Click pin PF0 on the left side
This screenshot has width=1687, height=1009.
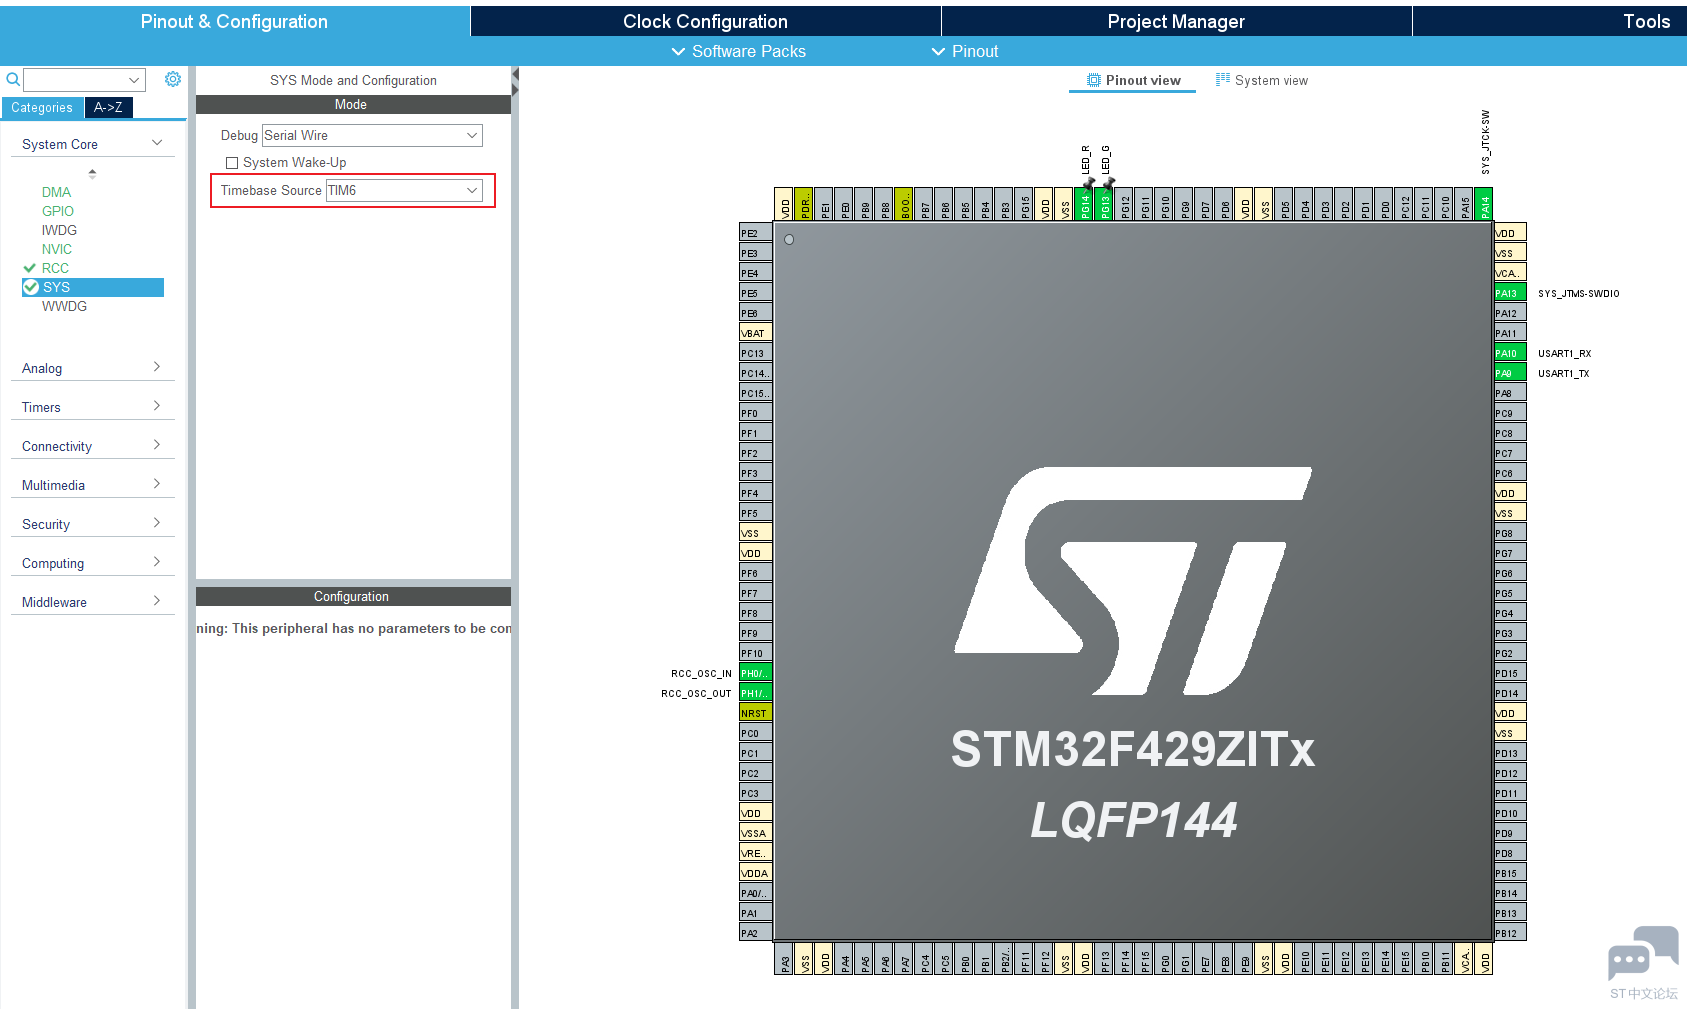755,413
